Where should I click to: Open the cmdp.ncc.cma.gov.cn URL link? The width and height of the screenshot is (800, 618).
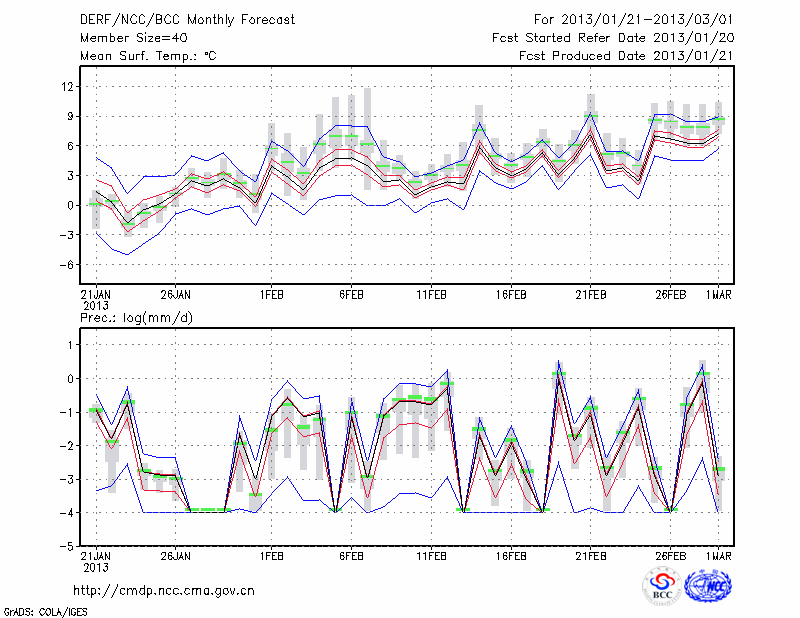click(164, 590)
